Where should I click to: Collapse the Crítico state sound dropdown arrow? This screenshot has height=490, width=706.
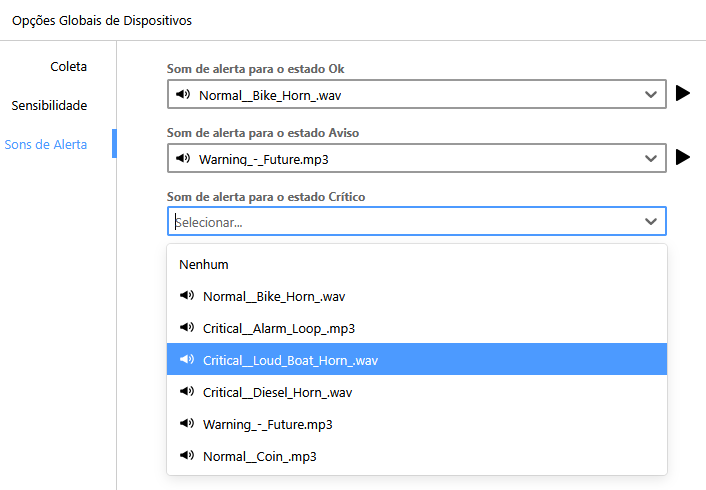pyautogui.click(x=651, y=221)
